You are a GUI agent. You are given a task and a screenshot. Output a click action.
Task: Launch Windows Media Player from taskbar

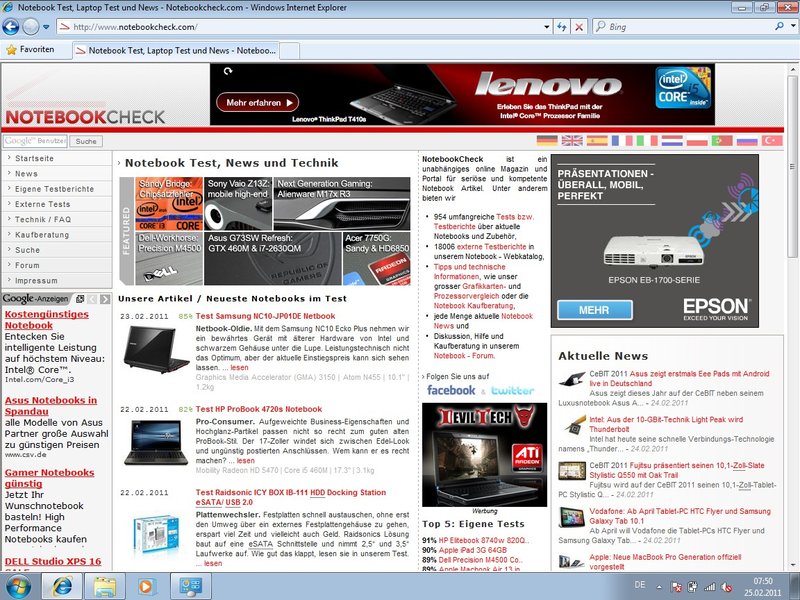(x=146, y=587)
